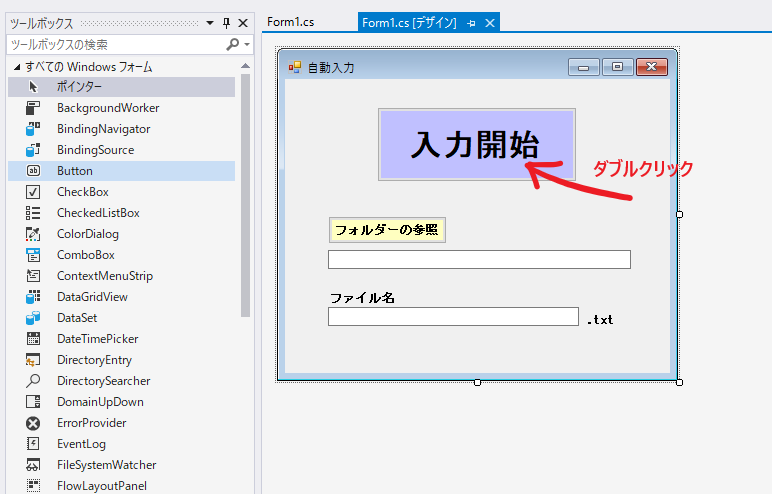The image size is (772, 494).
Task: Select the DateTimePicker label in toolbox
Action: (x=97, y=339)
